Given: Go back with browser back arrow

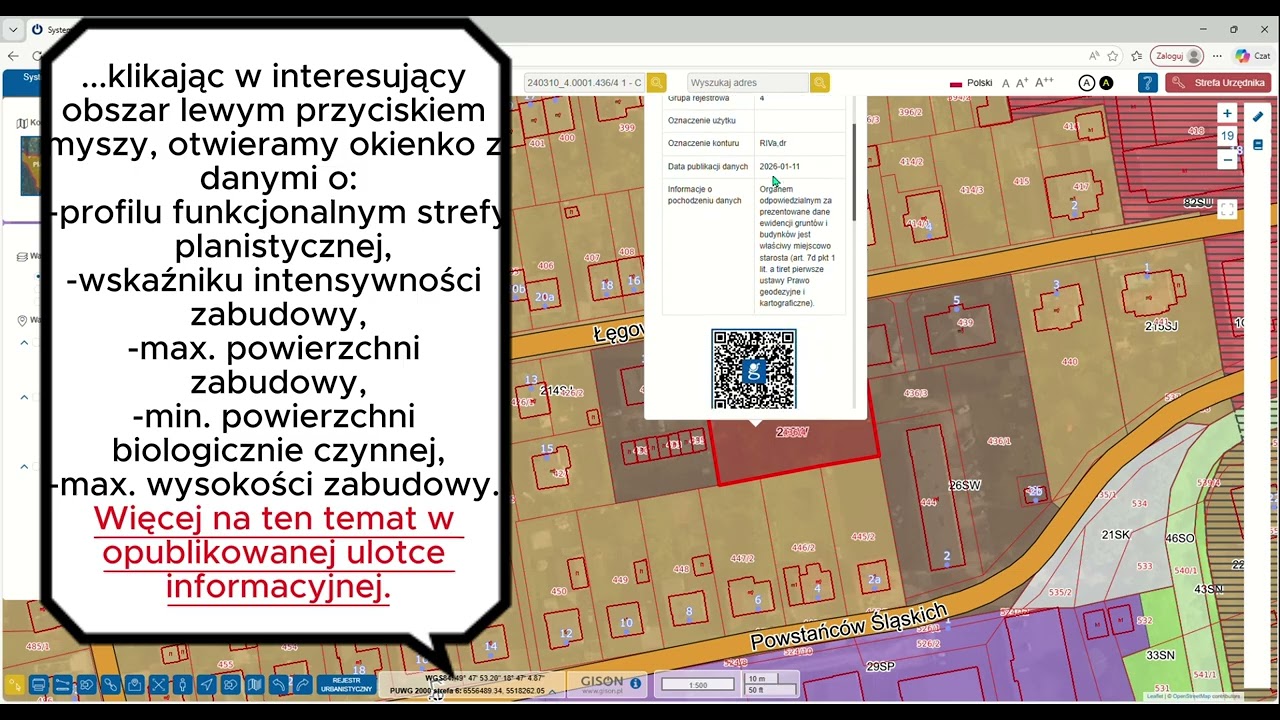Looking at the screenshot, I should tap(12, 56).
